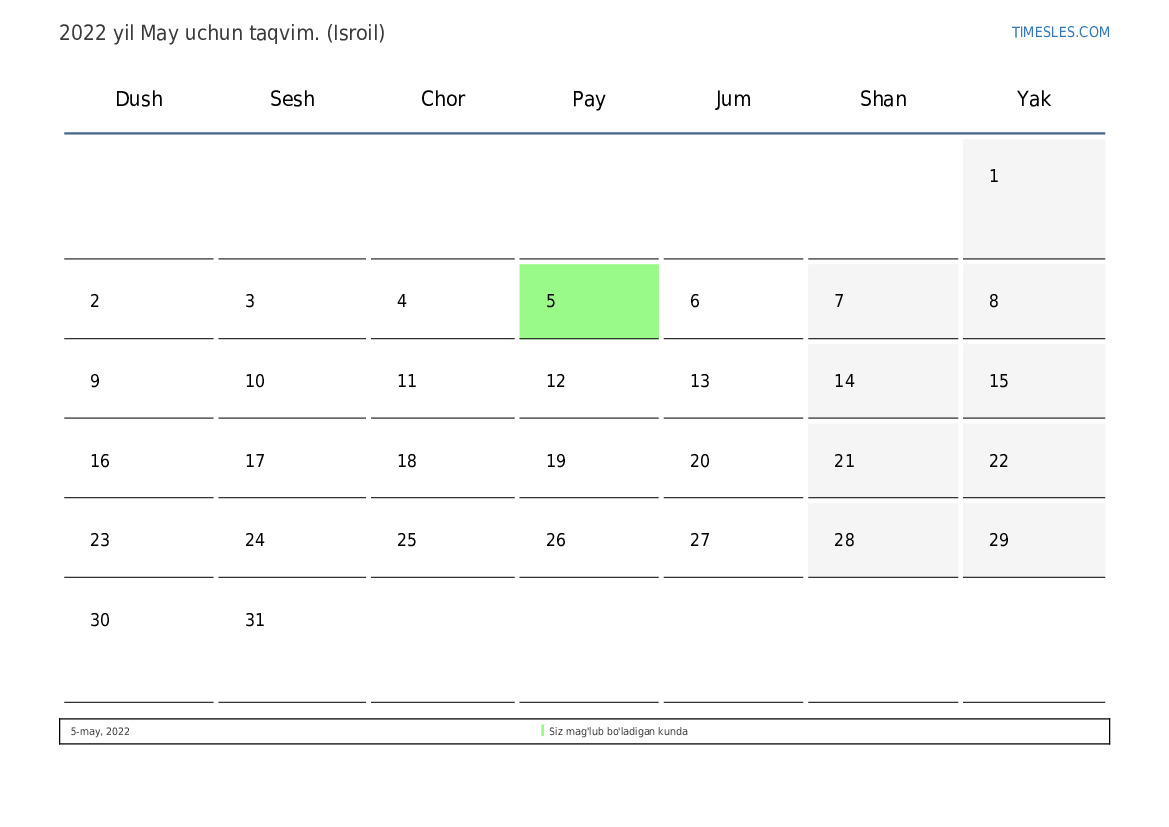Click day 14 in the calendar
This screenshot has width=1169, height=827.
pos(883,381)
